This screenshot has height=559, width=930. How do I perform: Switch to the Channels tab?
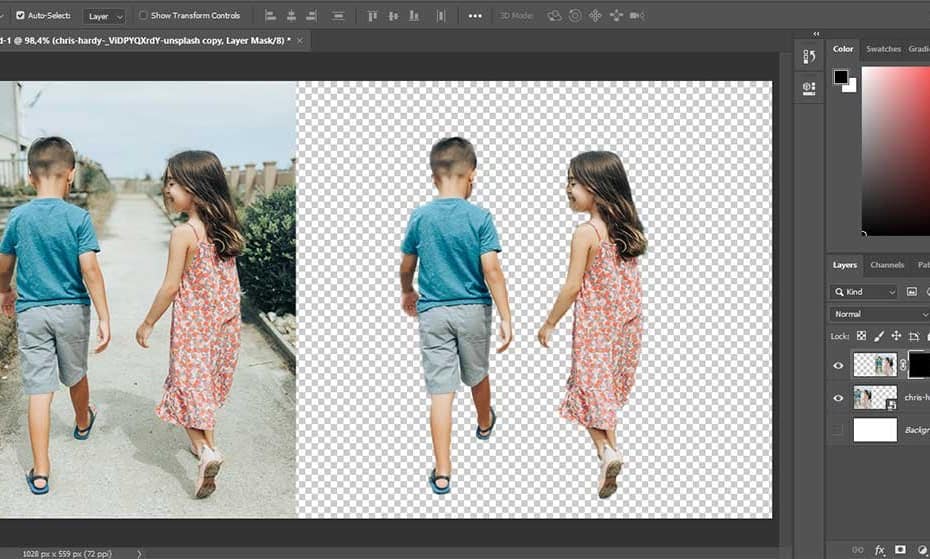887,265
